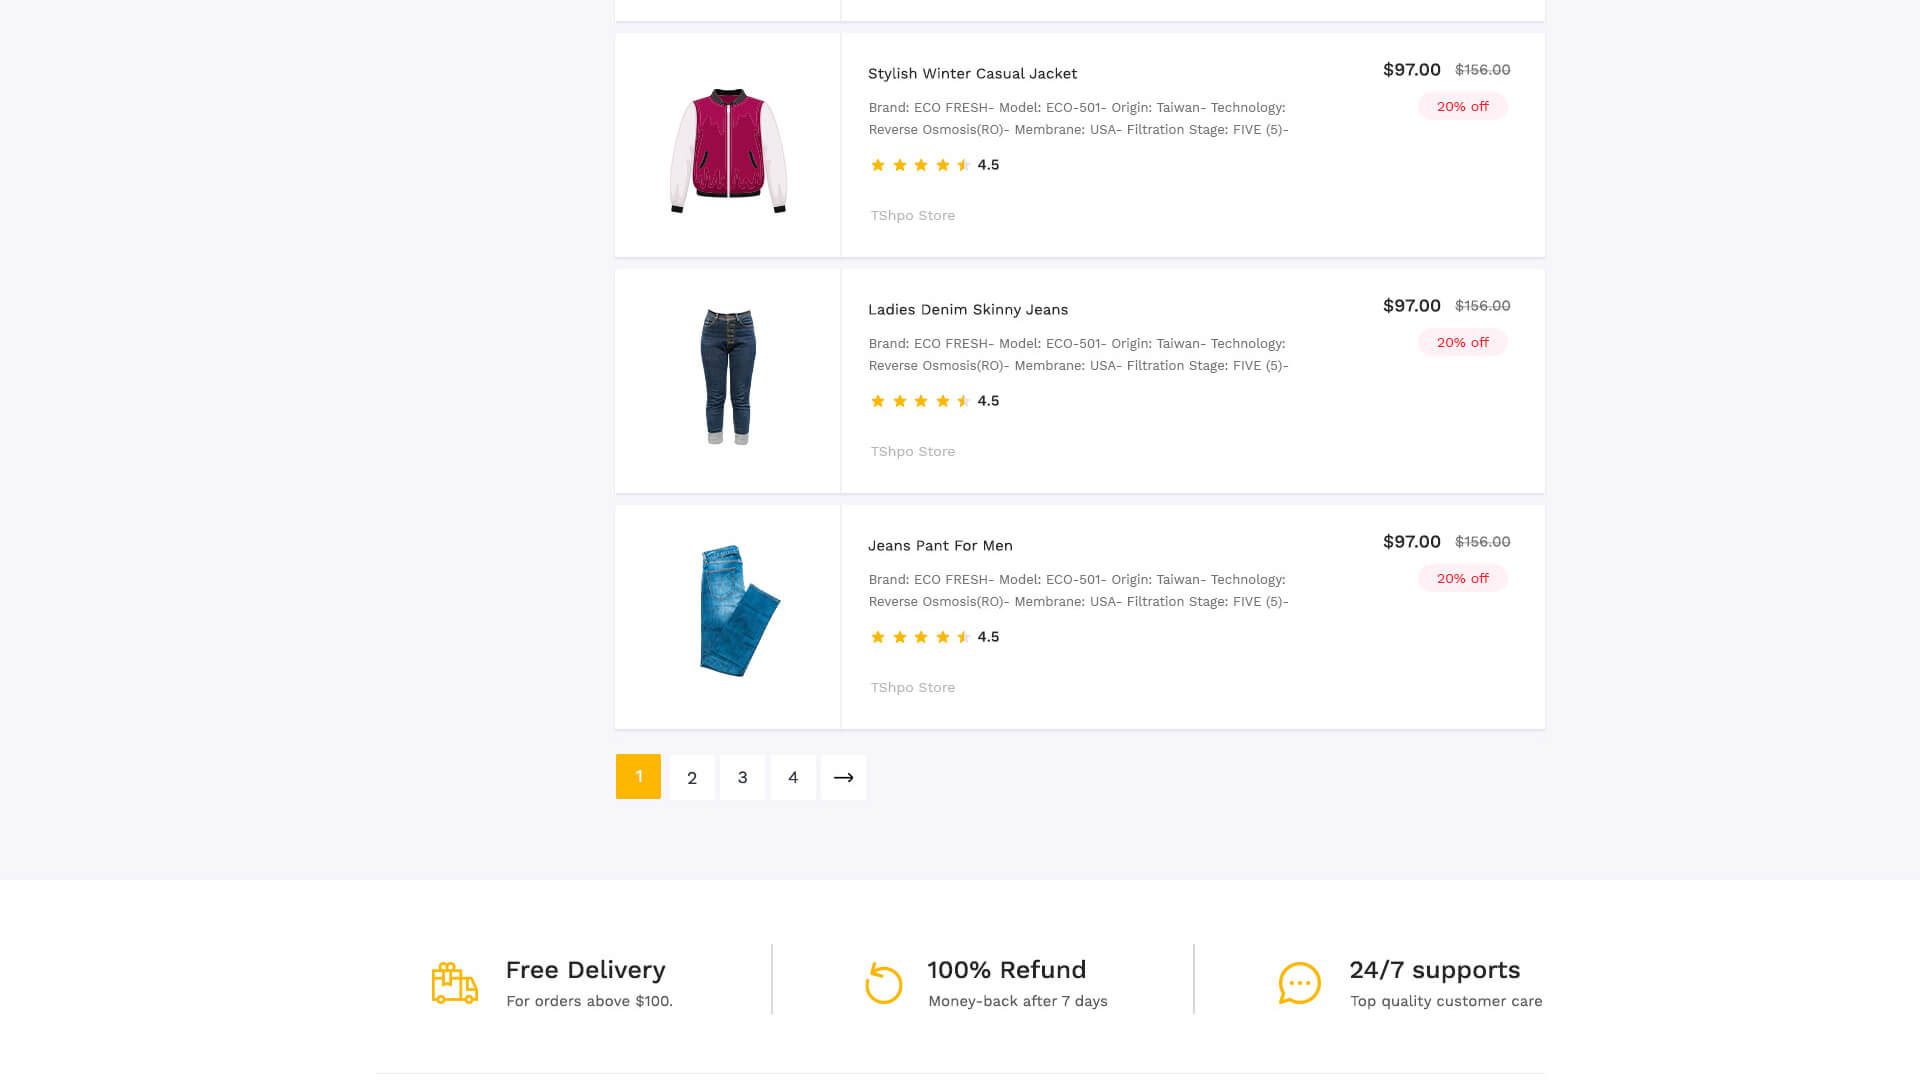Click star rating of Jeans Pant For Men
Viewport: 1920px width, 1080px height.
tap(920, 637)
